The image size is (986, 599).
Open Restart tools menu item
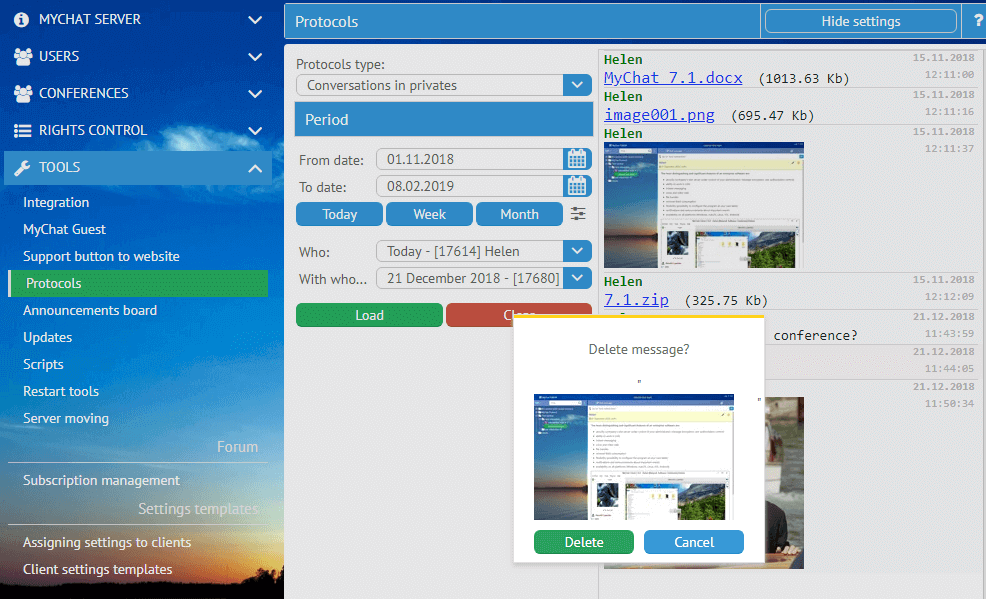pyautogui.click(x=61, y=392)
